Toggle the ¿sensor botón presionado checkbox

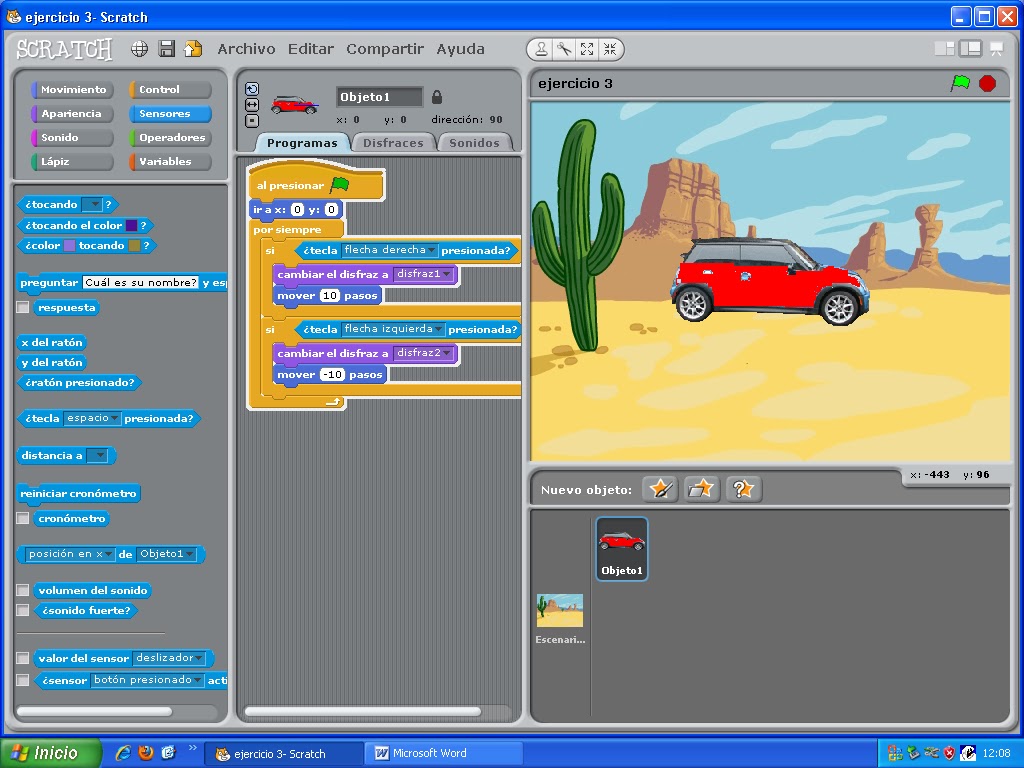[23, 680]
